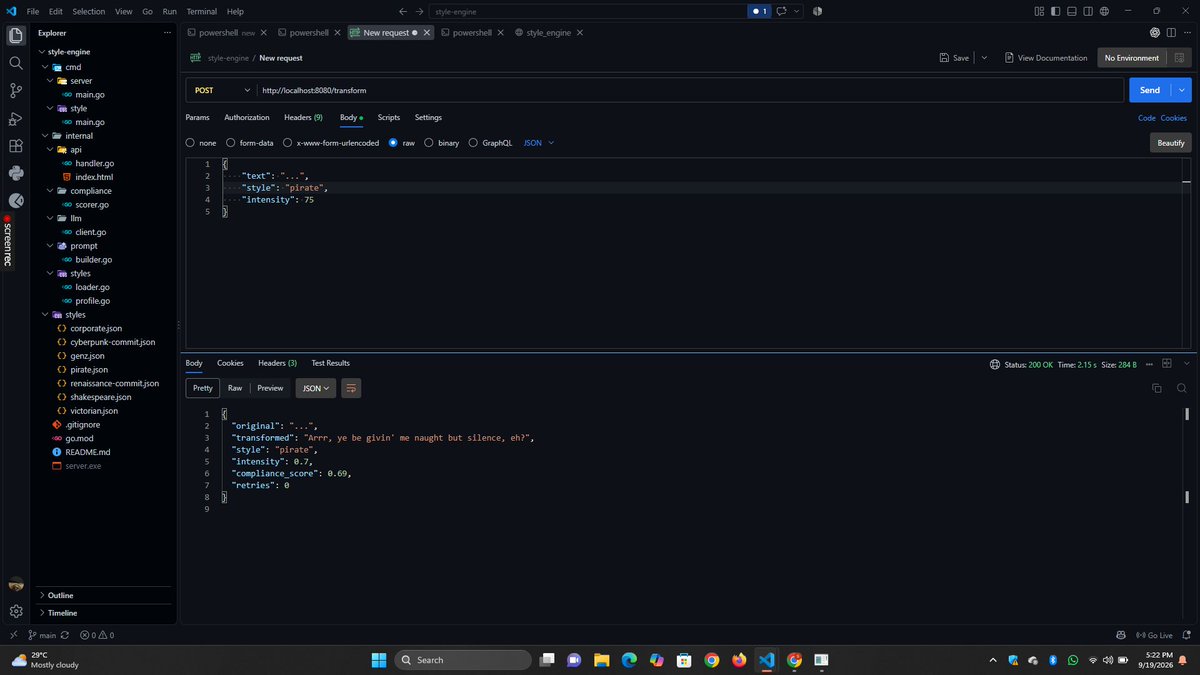
Task: Switch response view to Raw
Action: click(235, 388)
